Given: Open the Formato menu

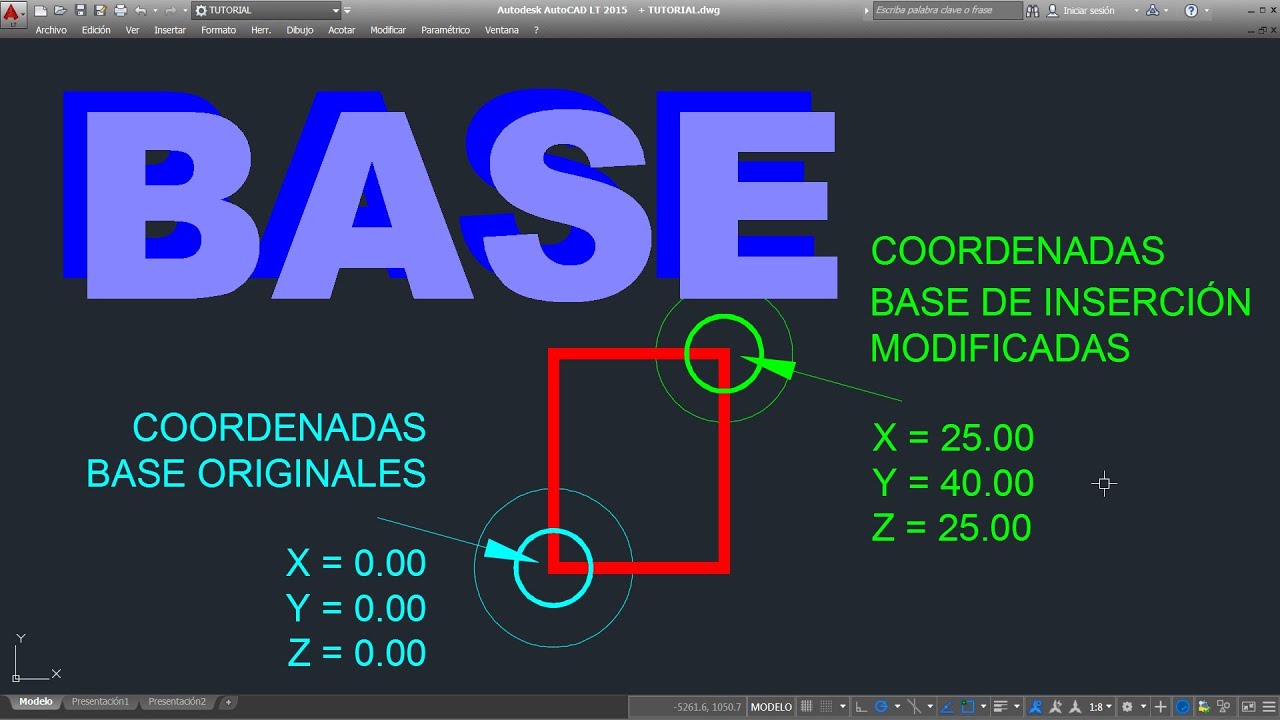Looking at the screenshot, I should pos(218,30).
